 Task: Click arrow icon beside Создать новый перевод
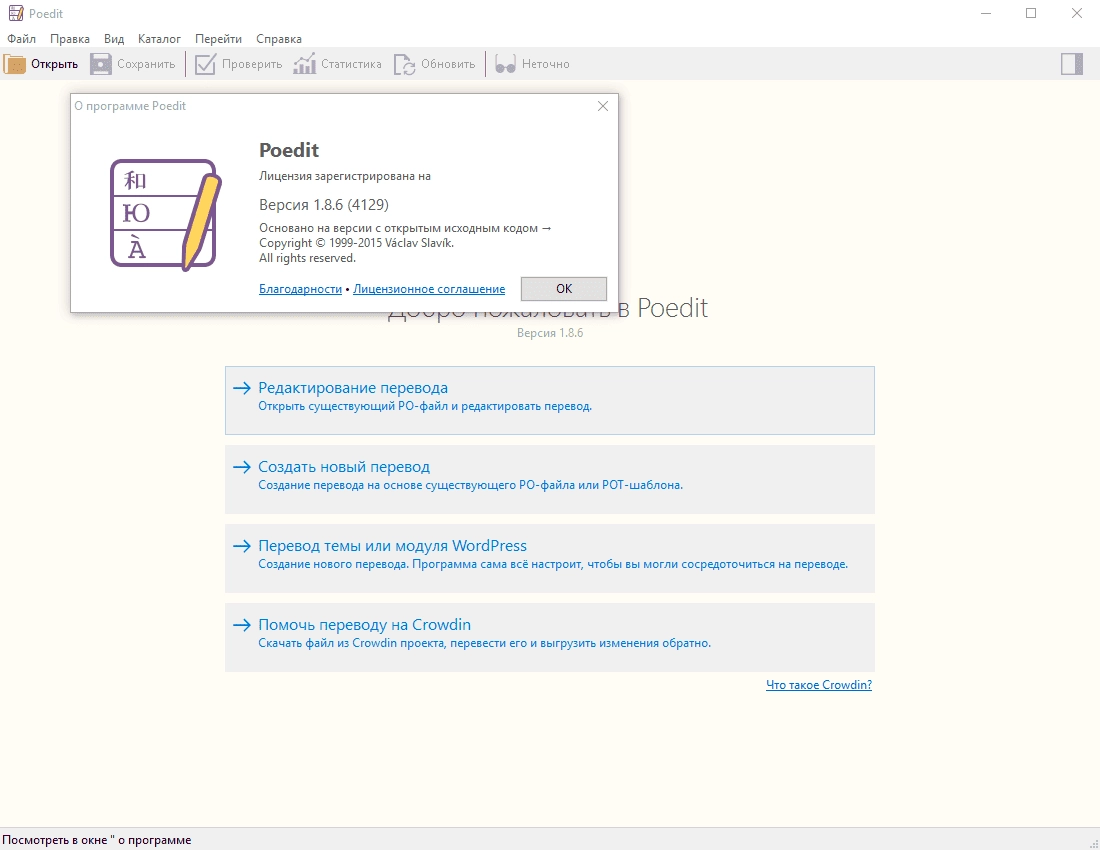[242, 467]
